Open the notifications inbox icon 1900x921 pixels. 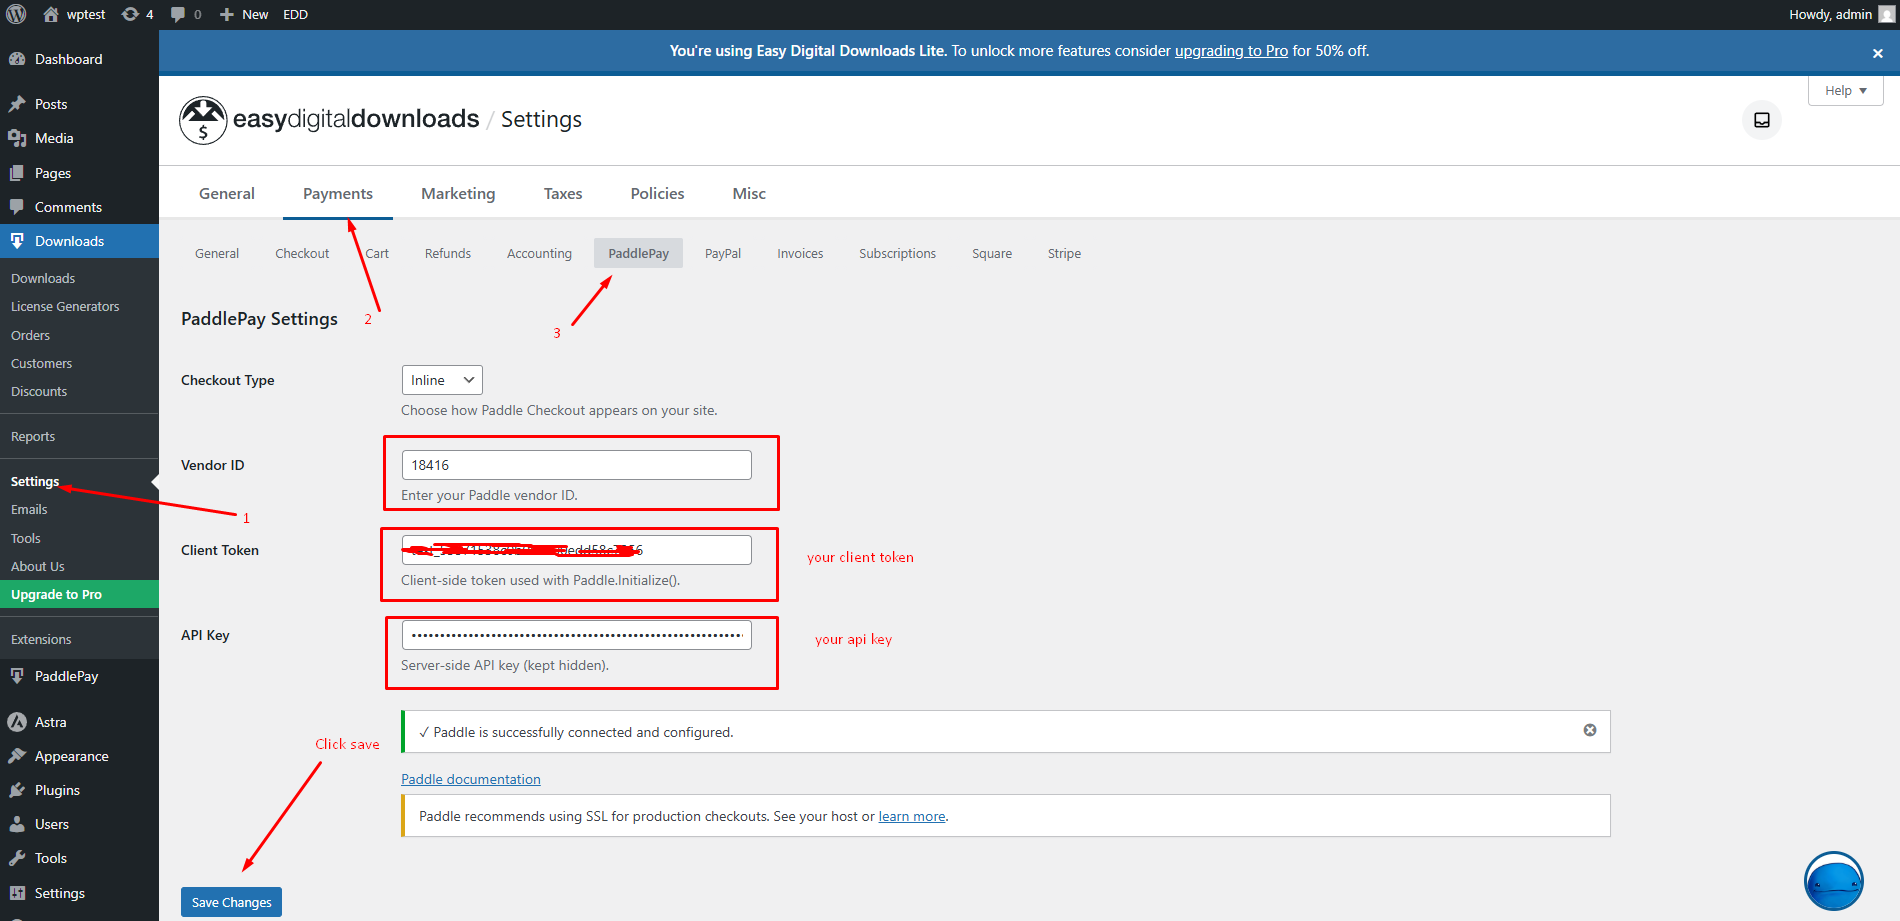pos(1761,120)
